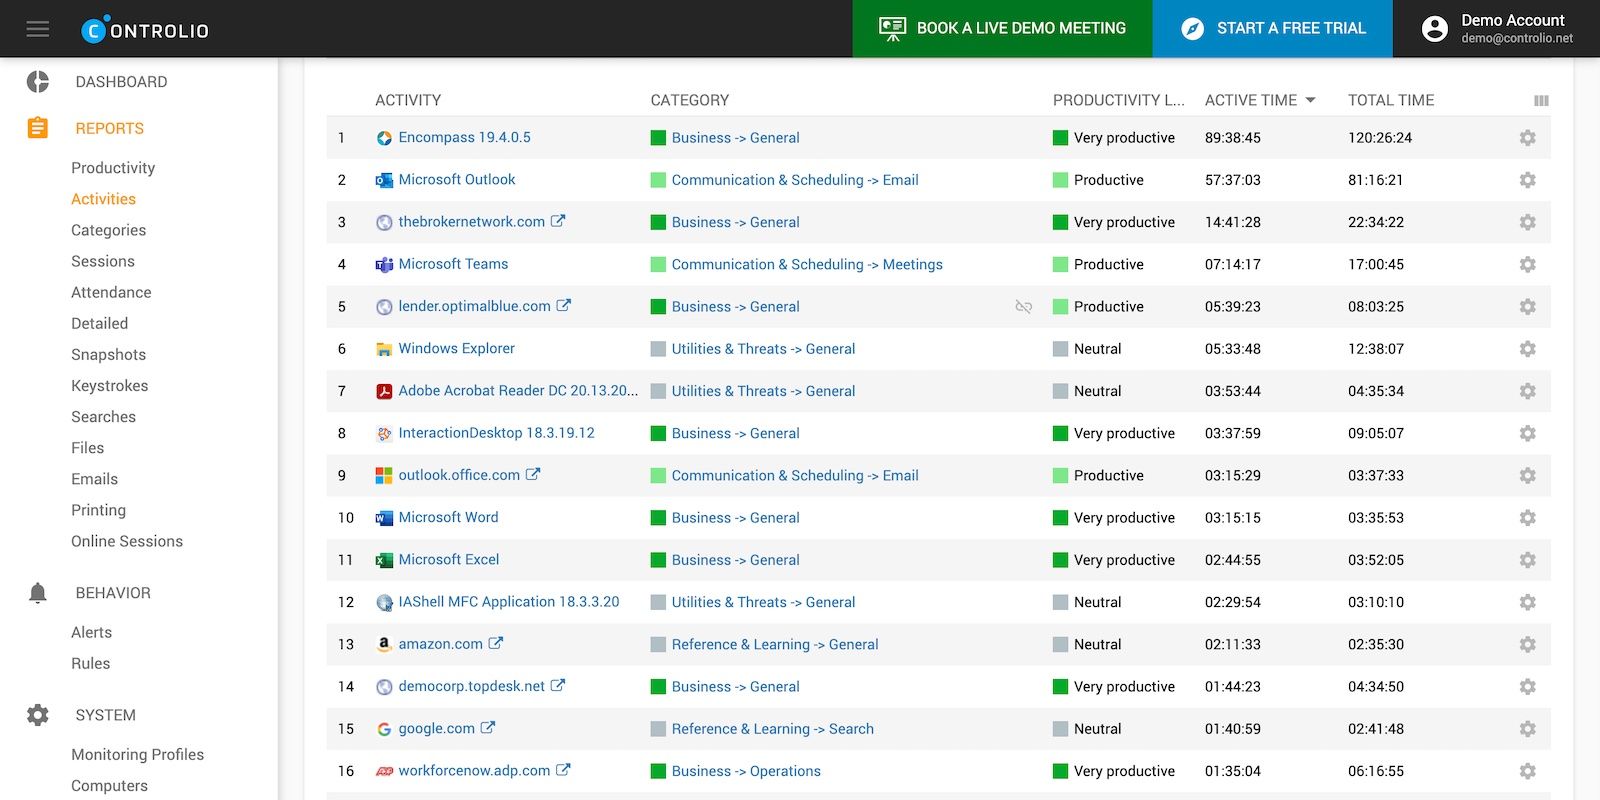The height and width of the screenshot is (800, 1600).
Task: Sort by the Activity column header
Action: (x=408, y=100)
